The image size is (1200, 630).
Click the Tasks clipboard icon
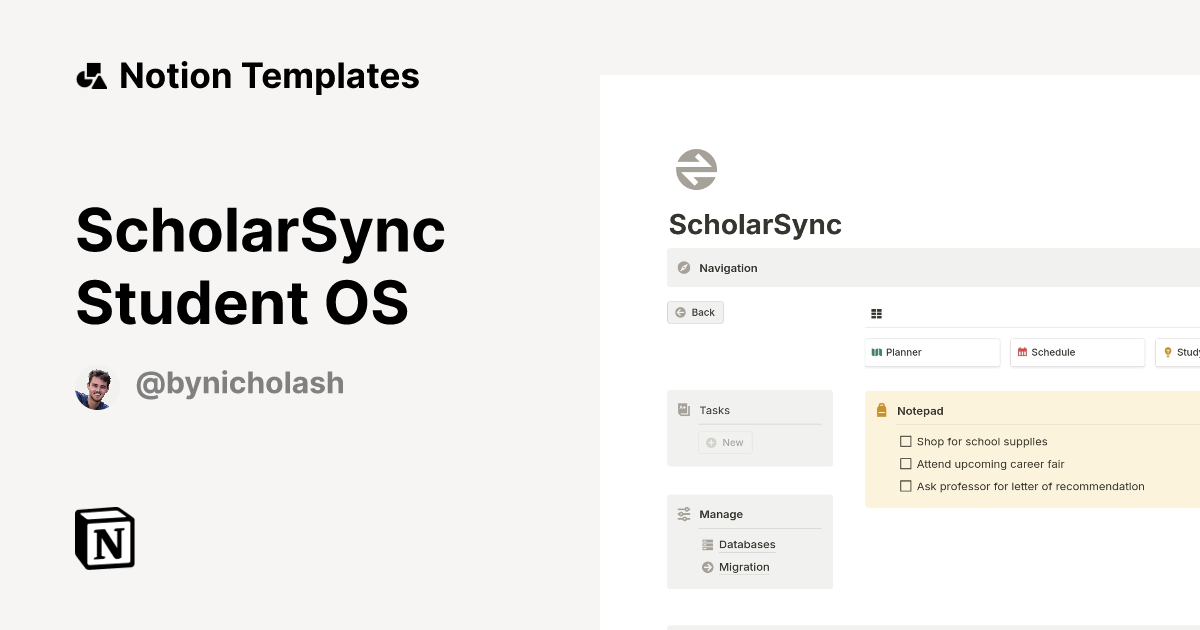684,409
